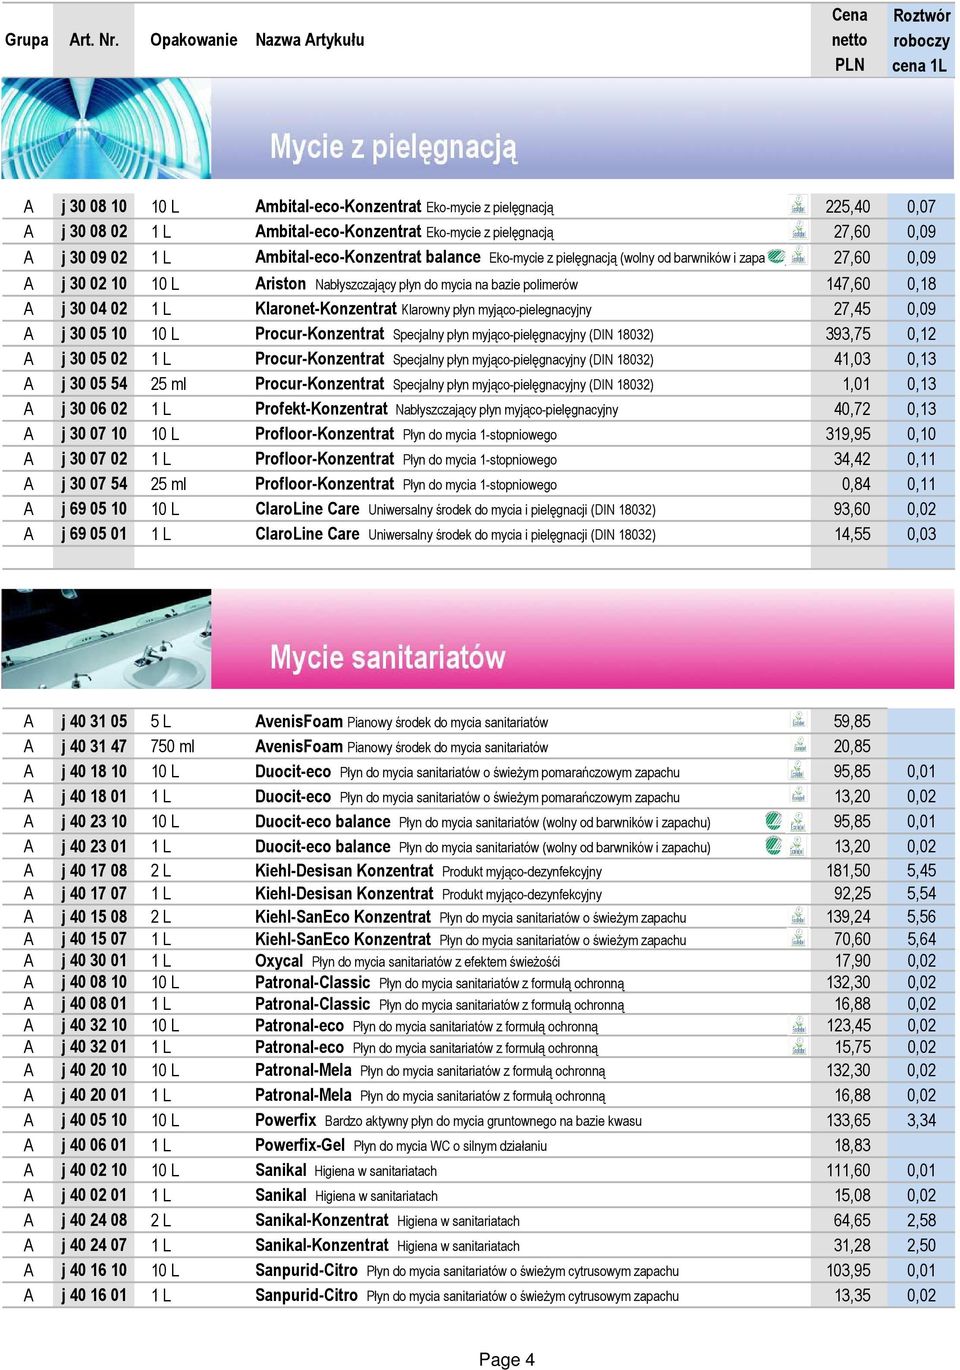Click the Nordic Swan icon in the Ambital-eco-Konzentrat balance row
The image size is (960, 1370).
(776, 256)
